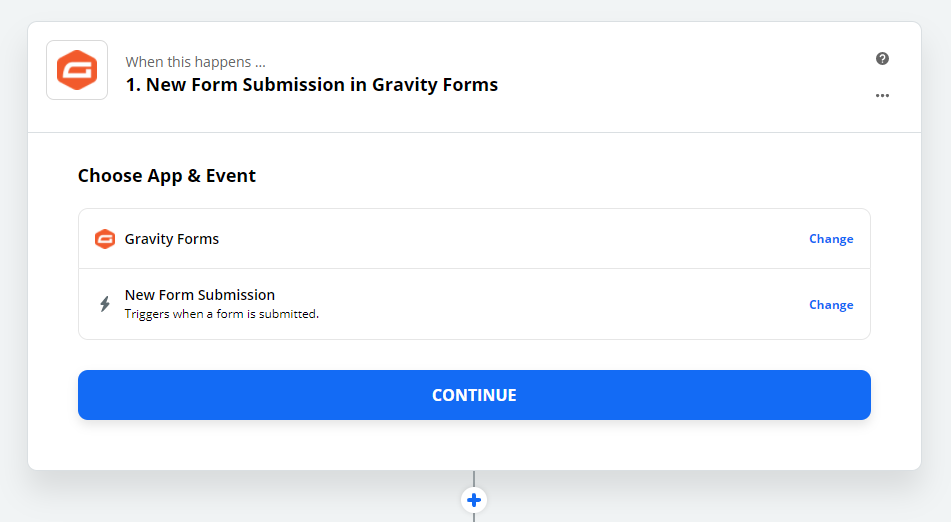Open help via the question mark icon

pyautogui.click(x=882, y=58)
